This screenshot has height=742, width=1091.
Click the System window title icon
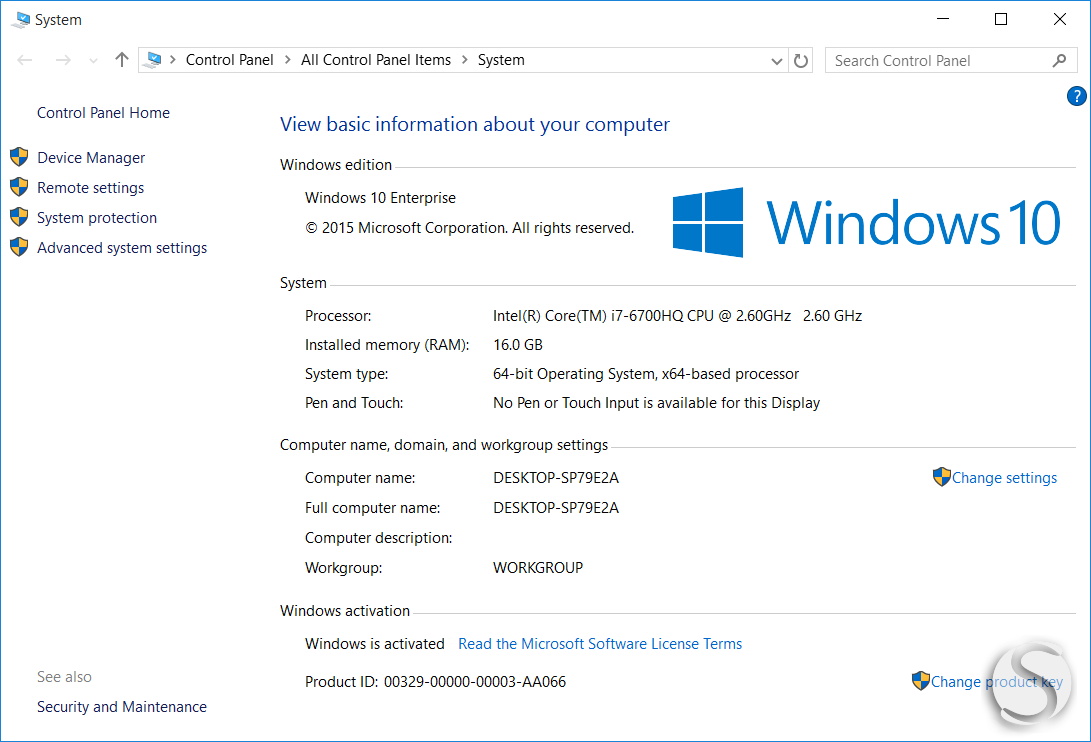tap(21, 19)
